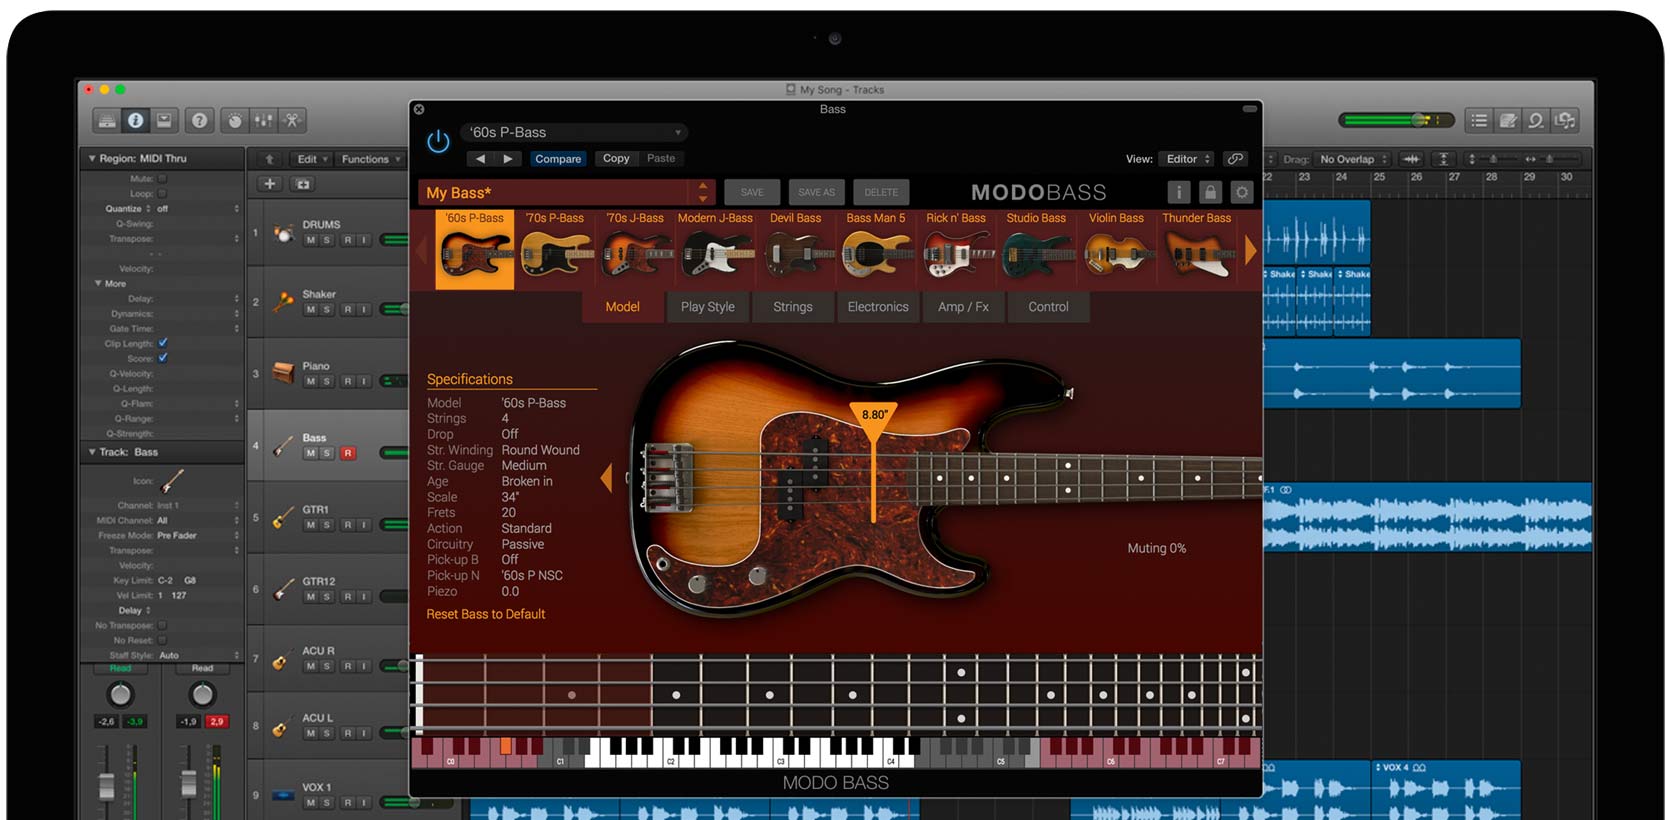This screenshot has width=1670, height=820.
Task: Solo the Shaker track
Action: pos(326,310)
